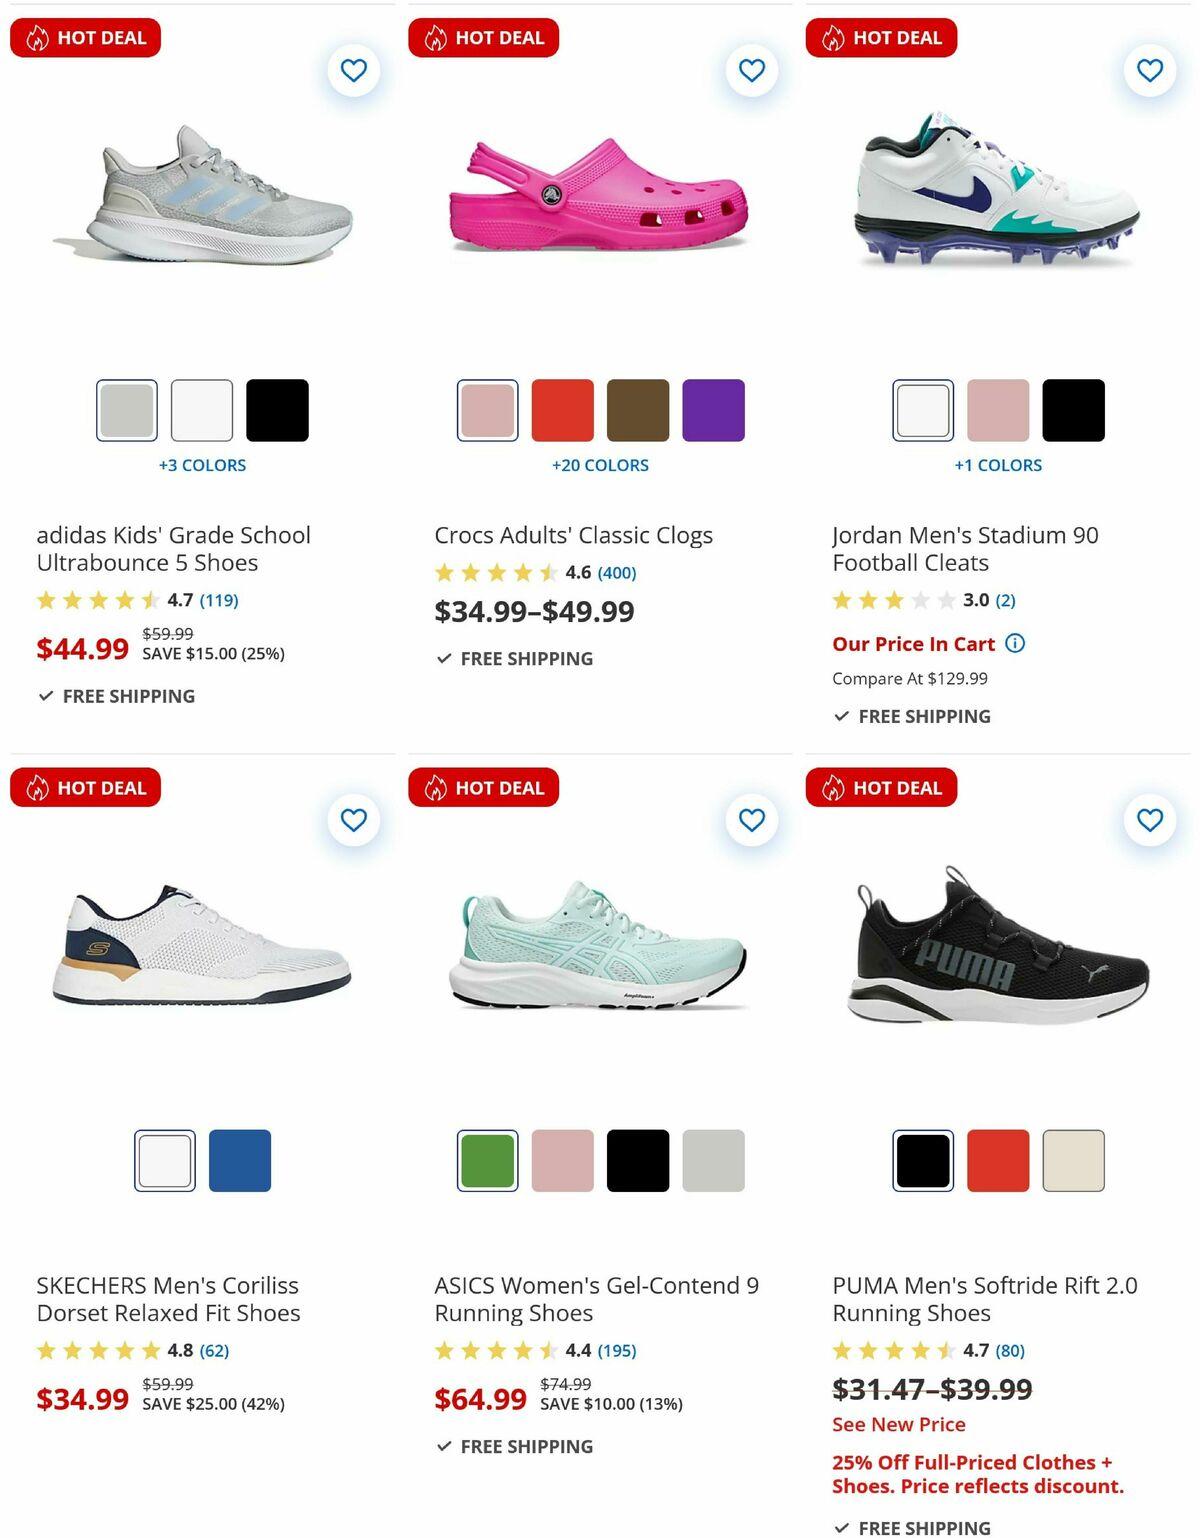1200x1538 pixels.
Task: Expand the +20 COLORS for Crocs Clogs
Action: [x=601, y=465]
